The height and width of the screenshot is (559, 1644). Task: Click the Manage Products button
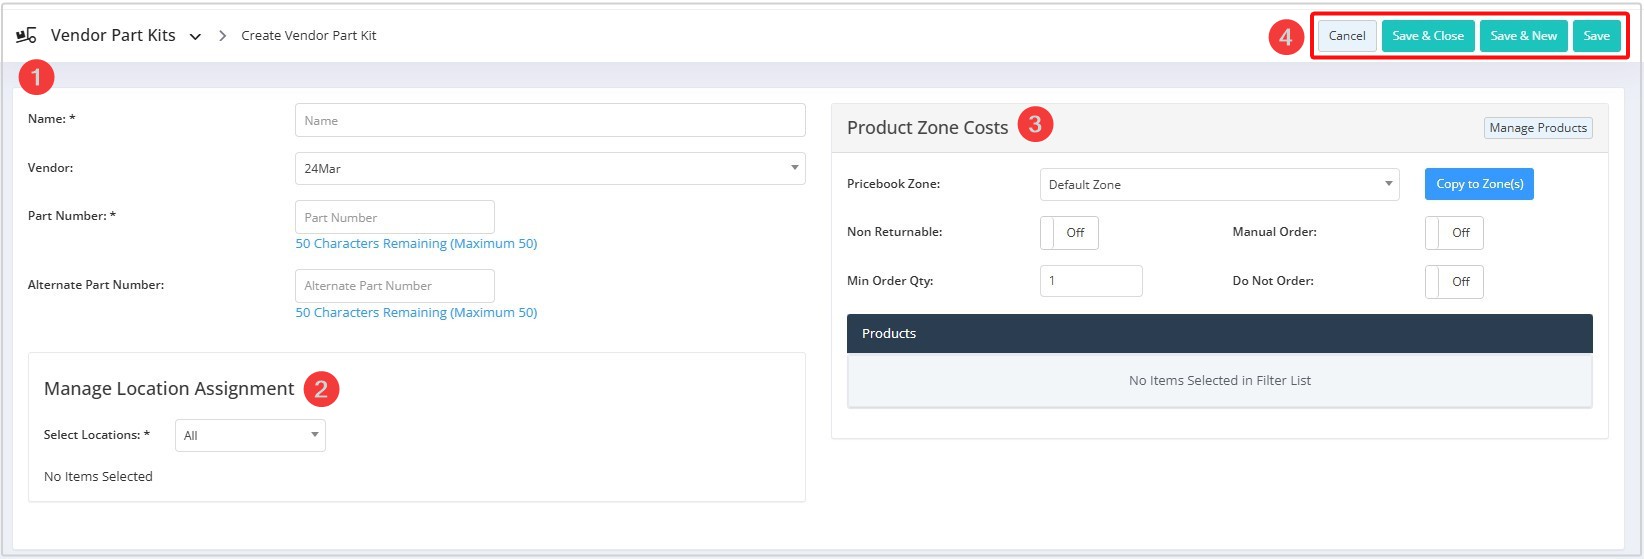click(1538, 128)
